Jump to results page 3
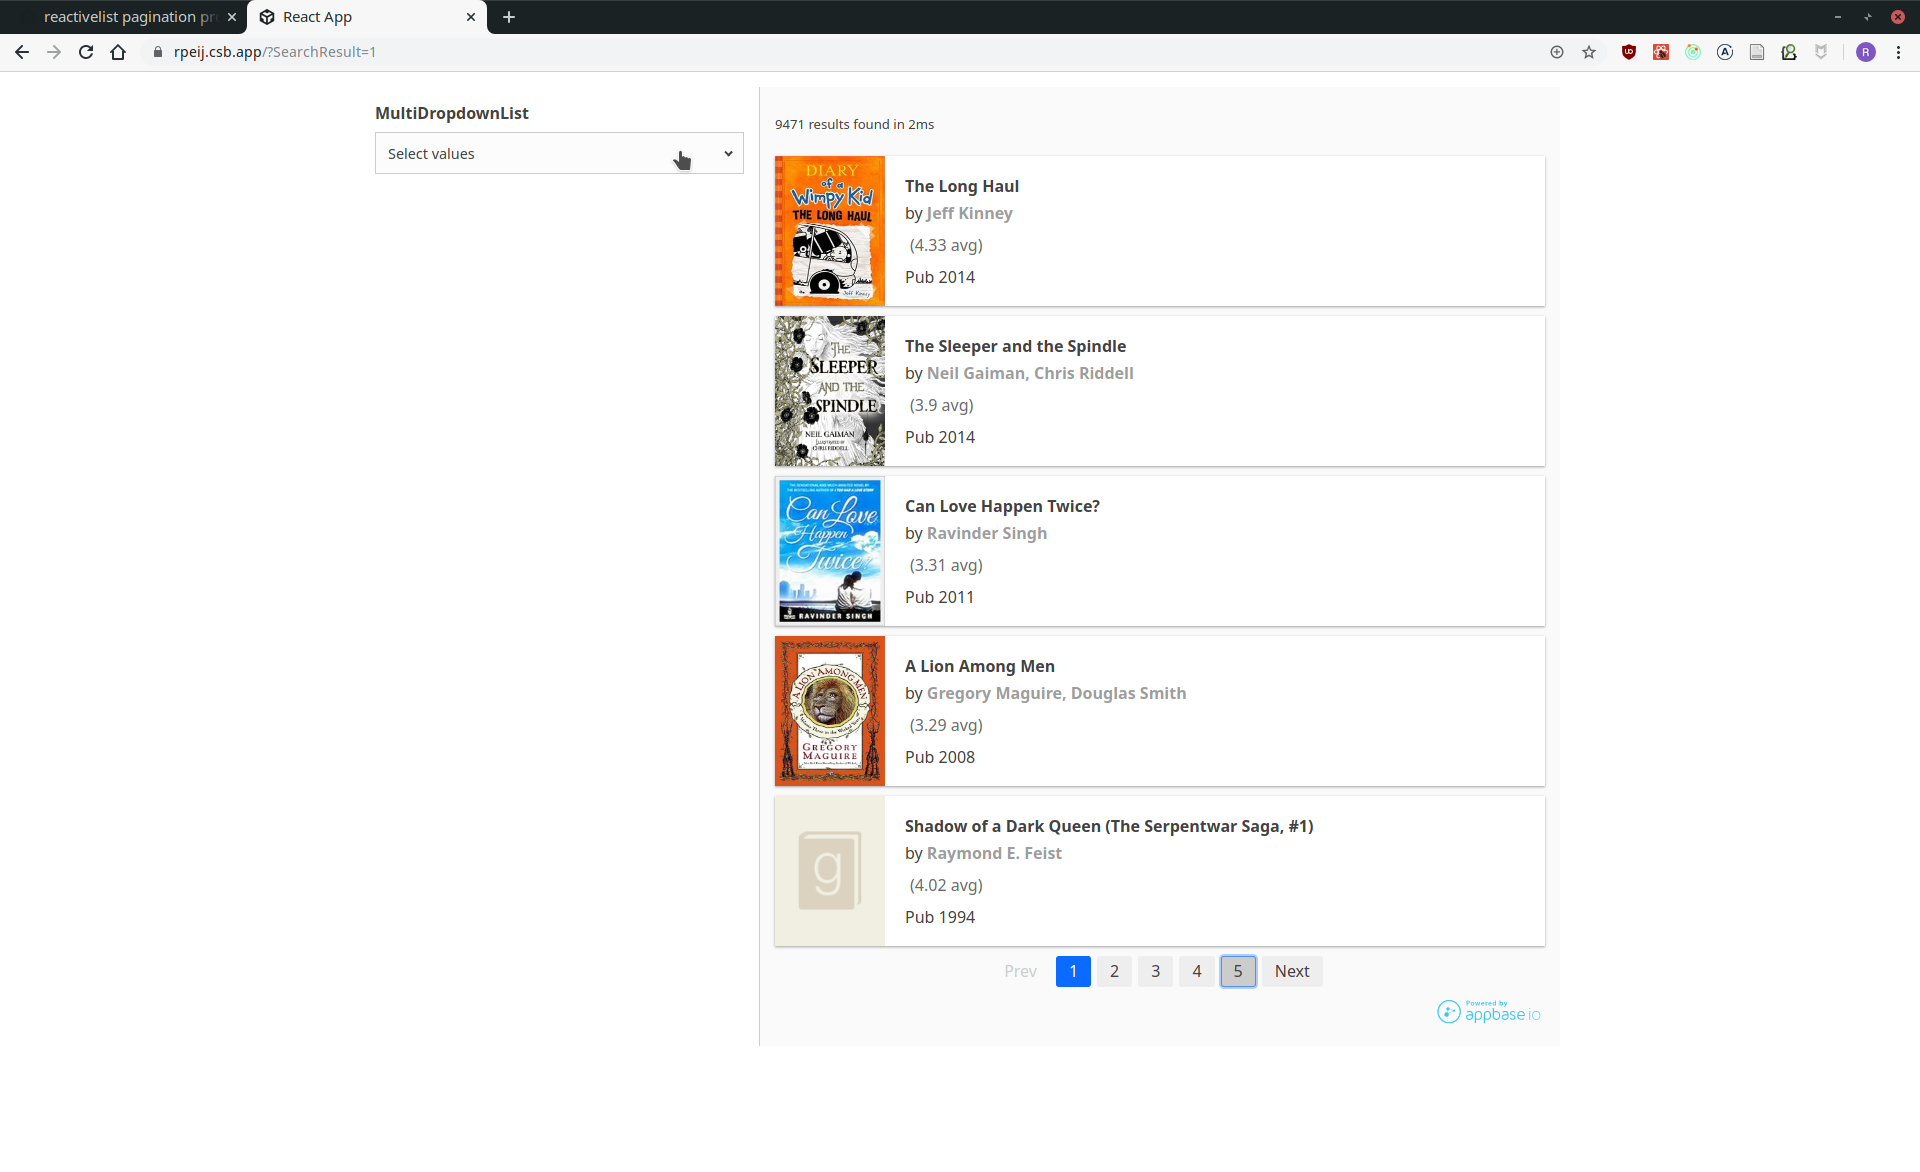Image resolution: width=1920 pixels, height=1172 pixels. pos(1155,971)
